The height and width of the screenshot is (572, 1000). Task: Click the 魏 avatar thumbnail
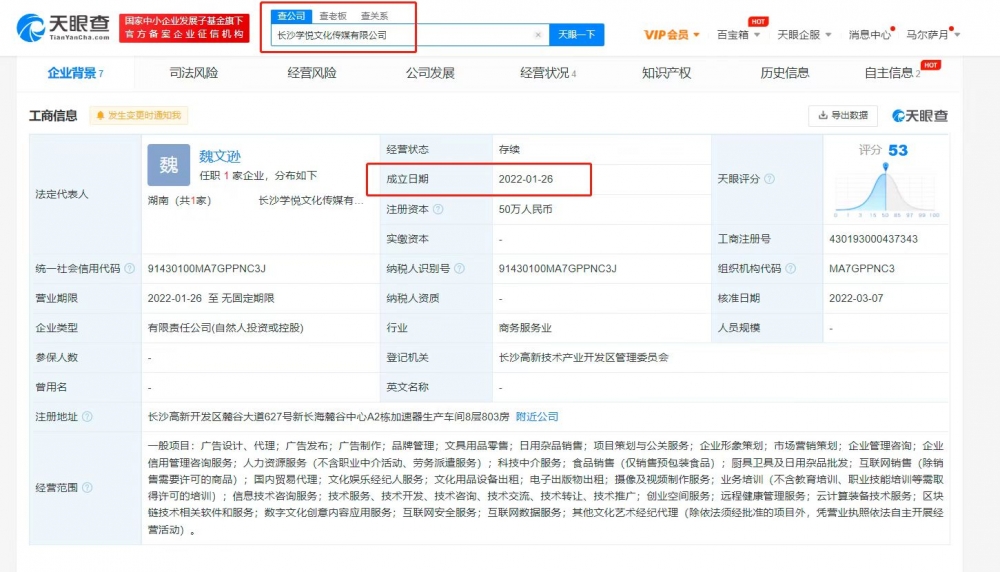[x=168, y=165]
